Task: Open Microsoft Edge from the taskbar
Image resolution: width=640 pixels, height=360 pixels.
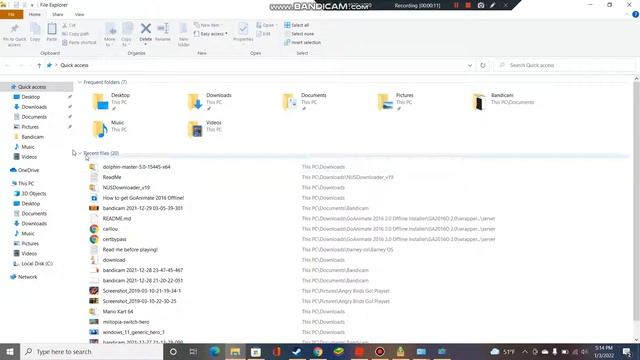Action: click(x=214, y=351)
